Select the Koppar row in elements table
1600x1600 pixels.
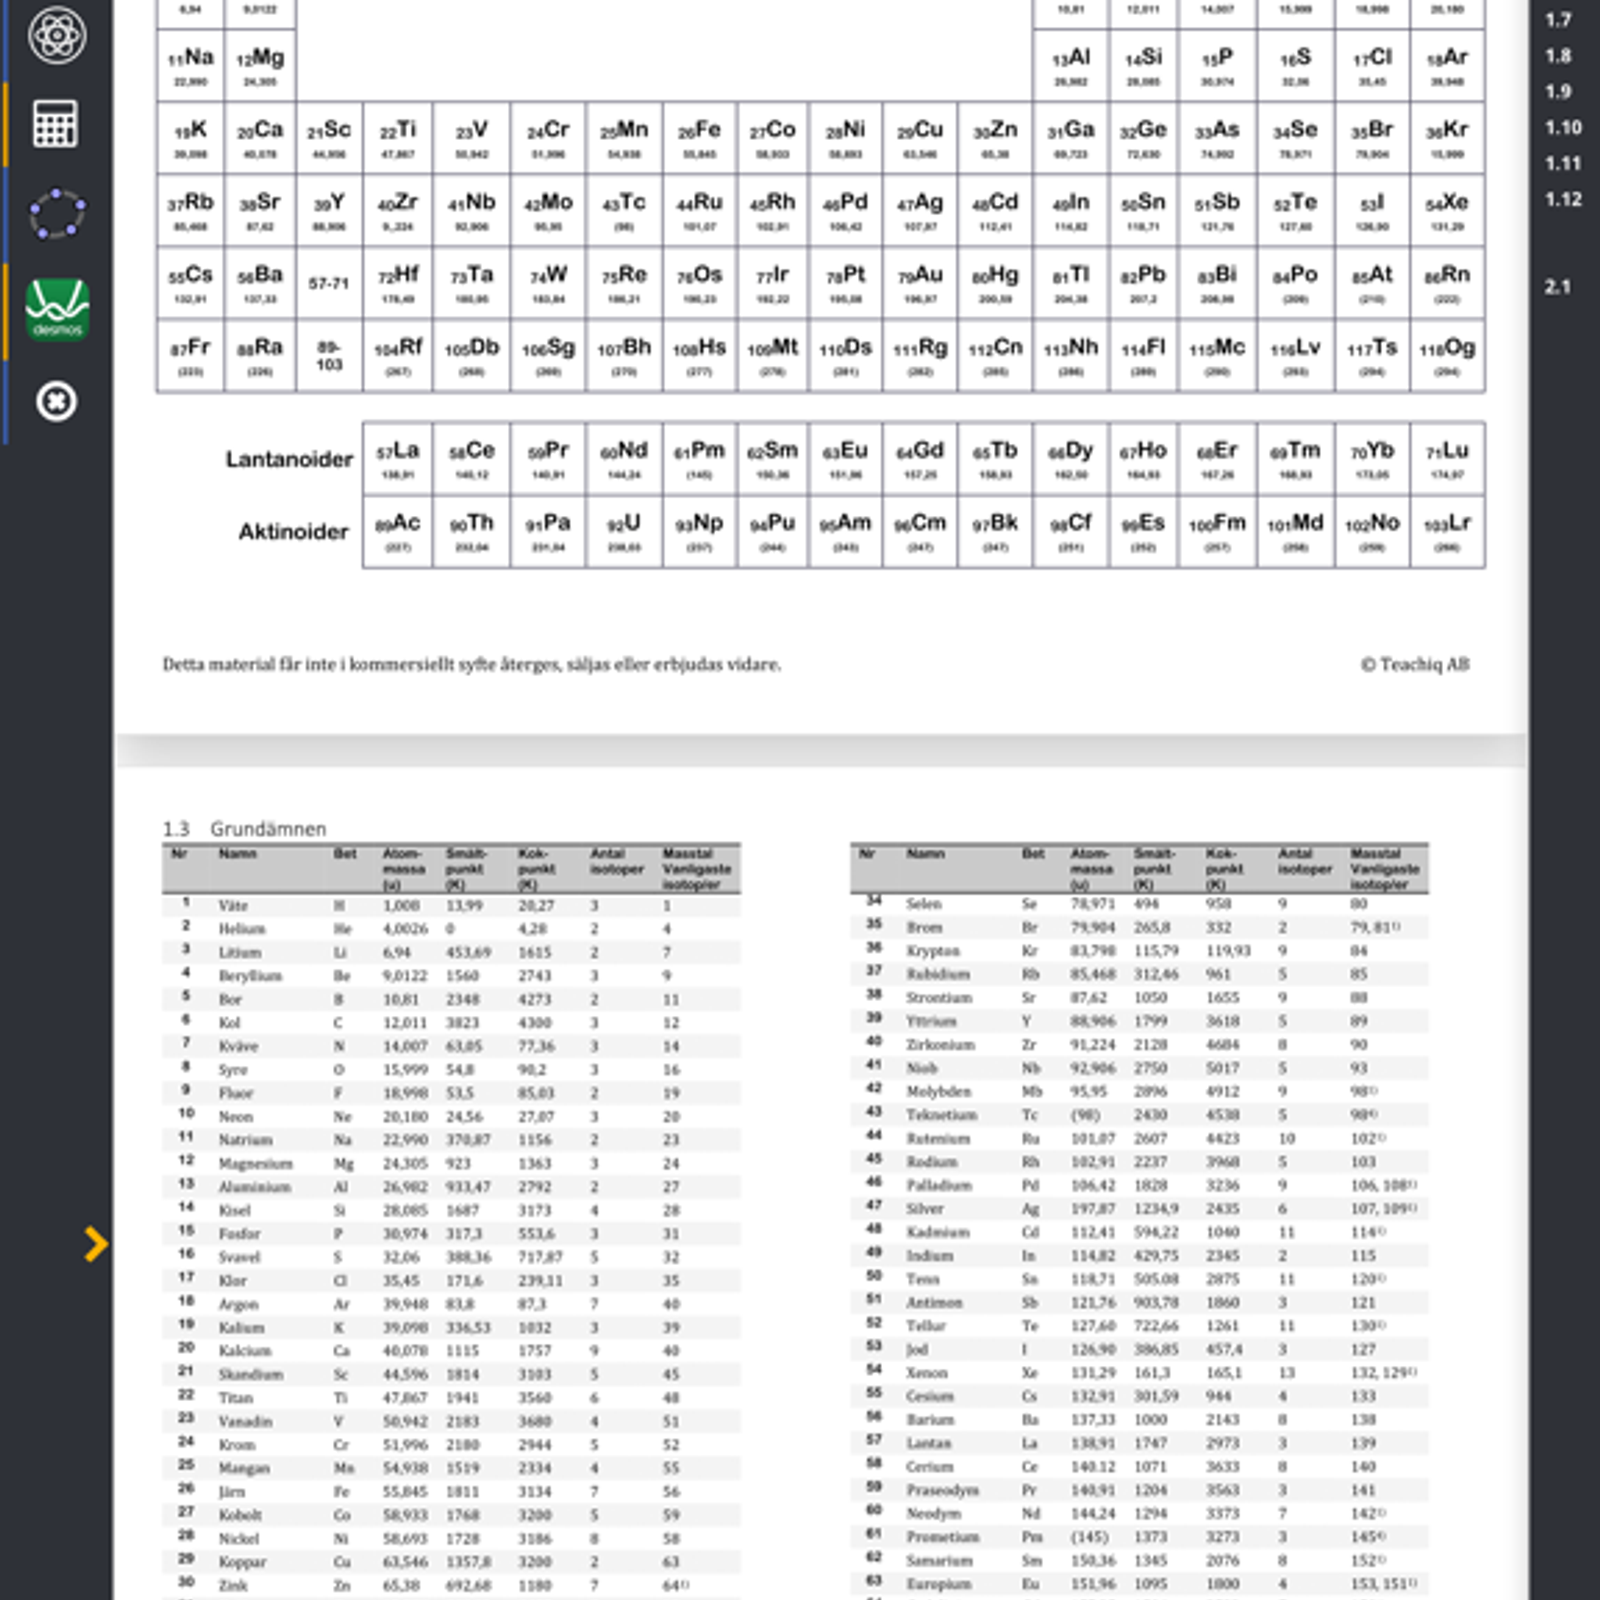[452, 1562]
